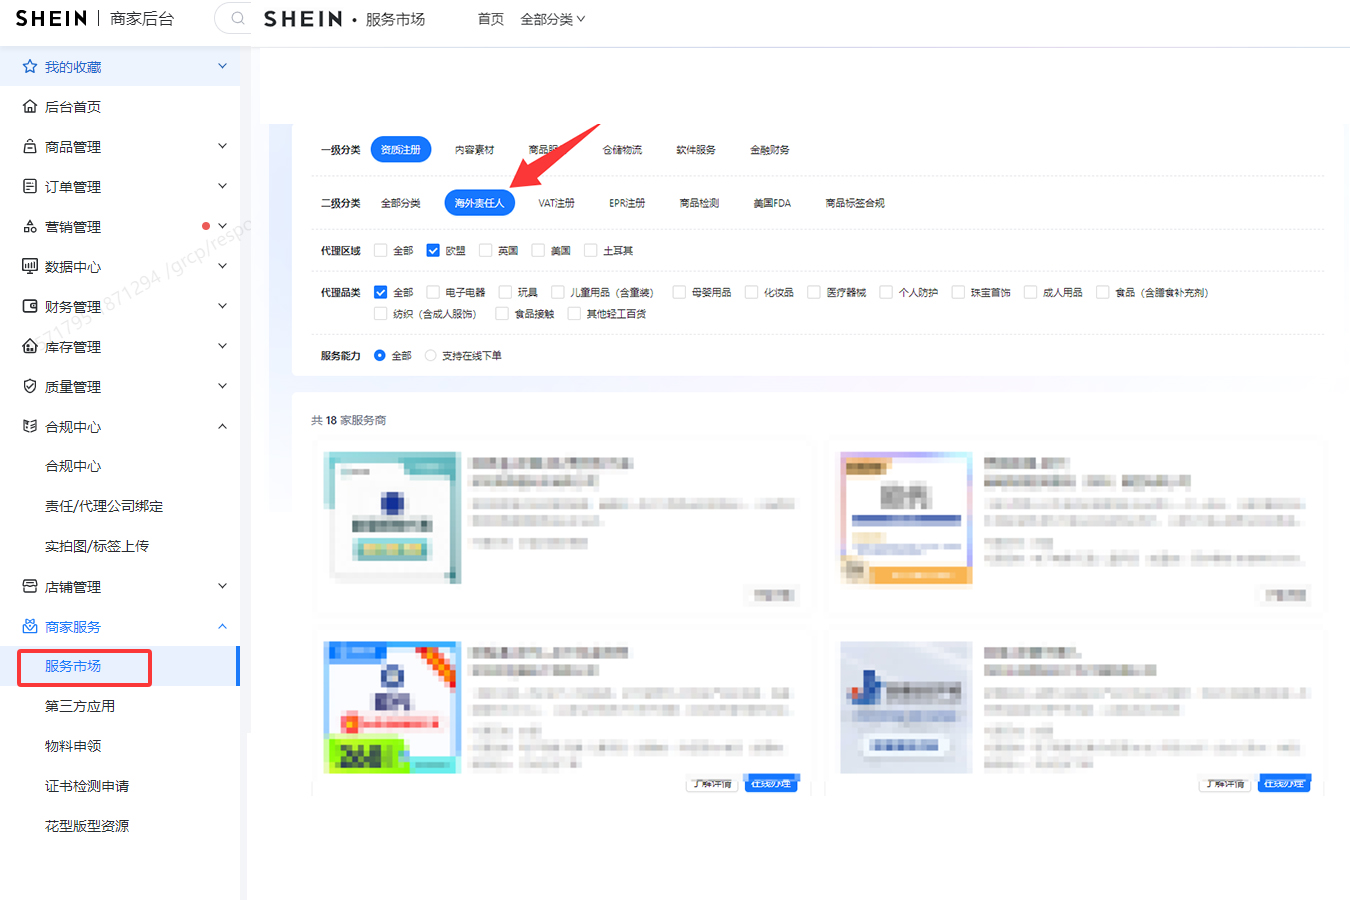This screenshot has height=900, width=1350.
Task: Collapse the 合规中心 menu chevron
Action: [222, 427]
